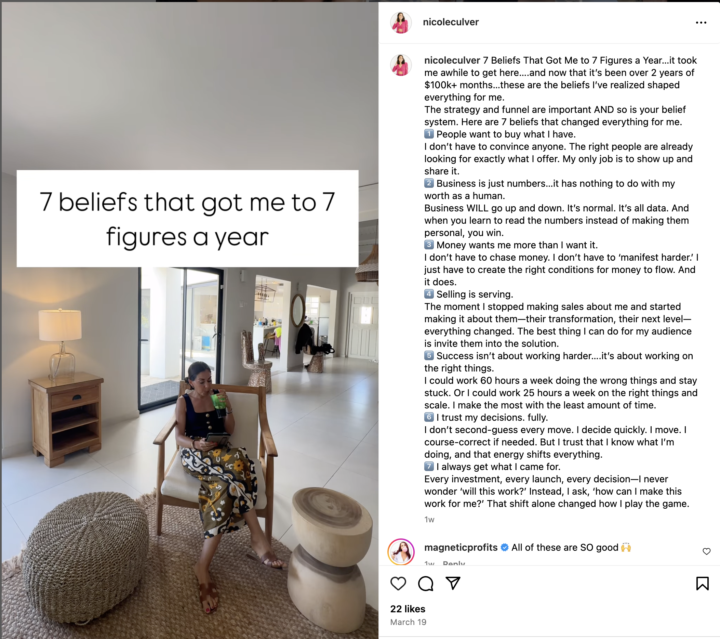Click the nicoleculver username in the header
The width and height of the screenshot is (720, 639).
[450, 22]
